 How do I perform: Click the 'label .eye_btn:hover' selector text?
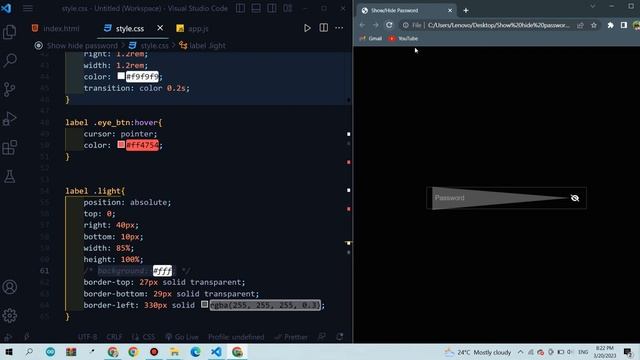(113, 122)
